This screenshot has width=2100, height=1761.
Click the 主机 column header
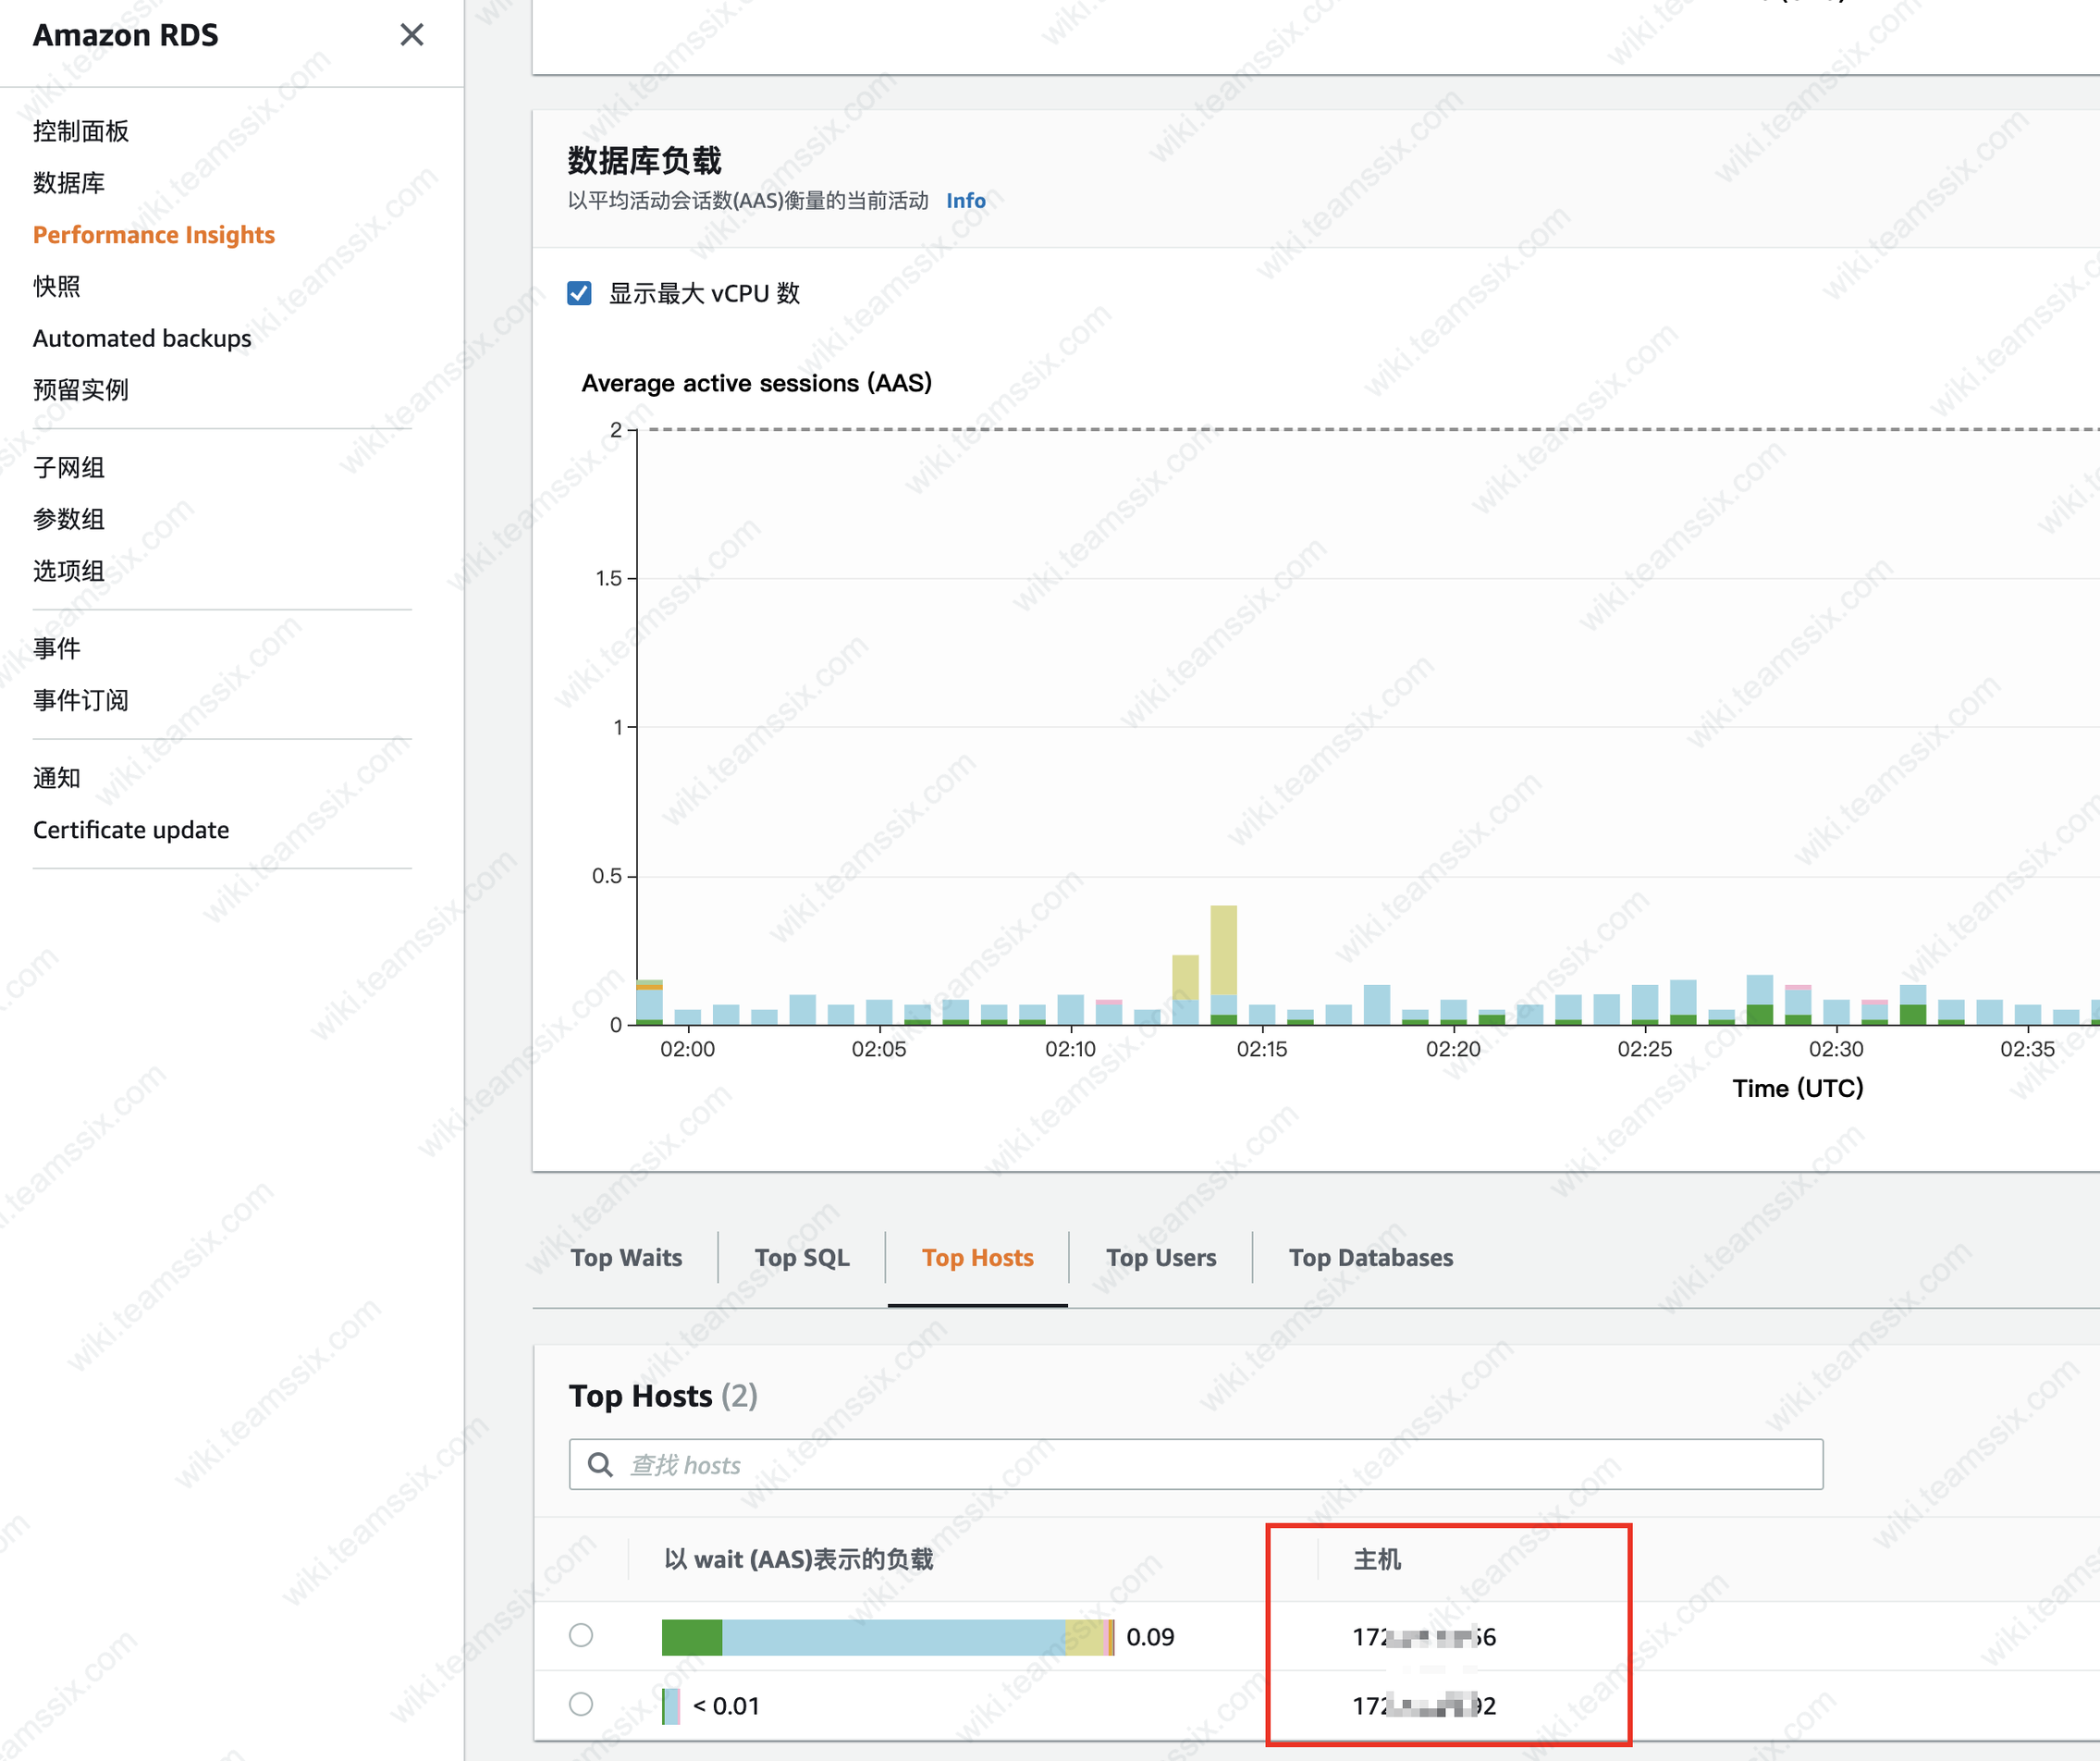(x=1377, y=1559)
